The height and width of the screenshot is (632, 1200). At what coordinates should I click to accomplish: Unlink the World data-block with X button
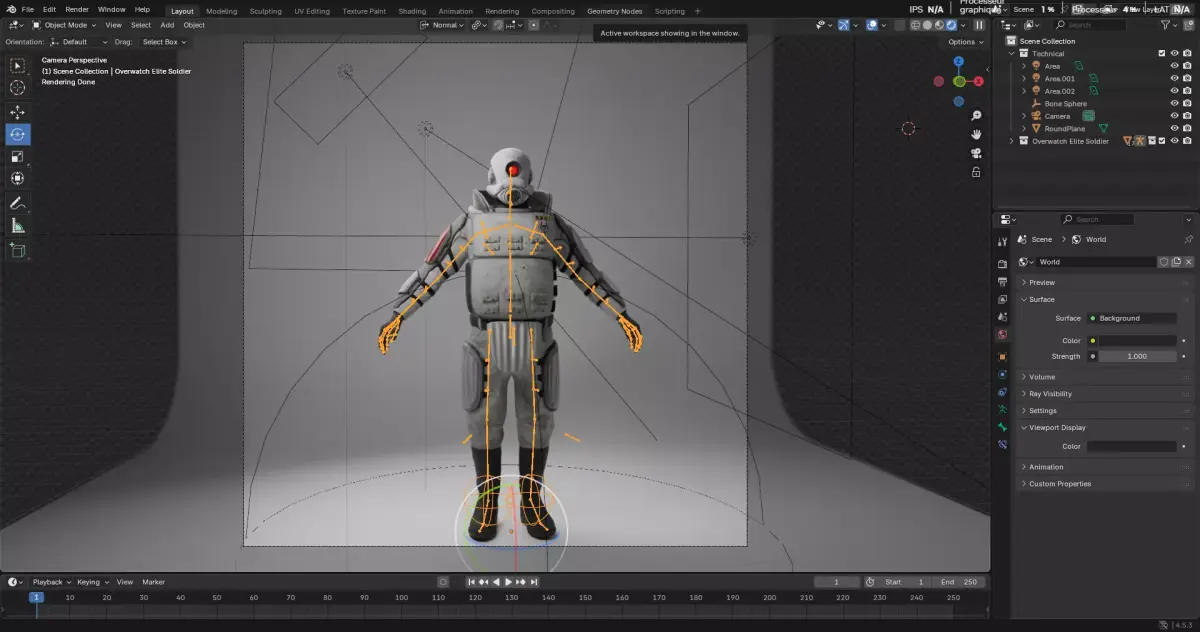coord(1188,262)
